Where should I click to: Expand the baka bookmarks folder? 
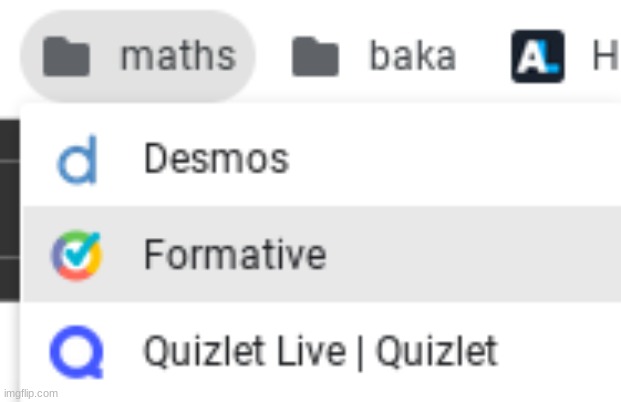click(411, 56)
